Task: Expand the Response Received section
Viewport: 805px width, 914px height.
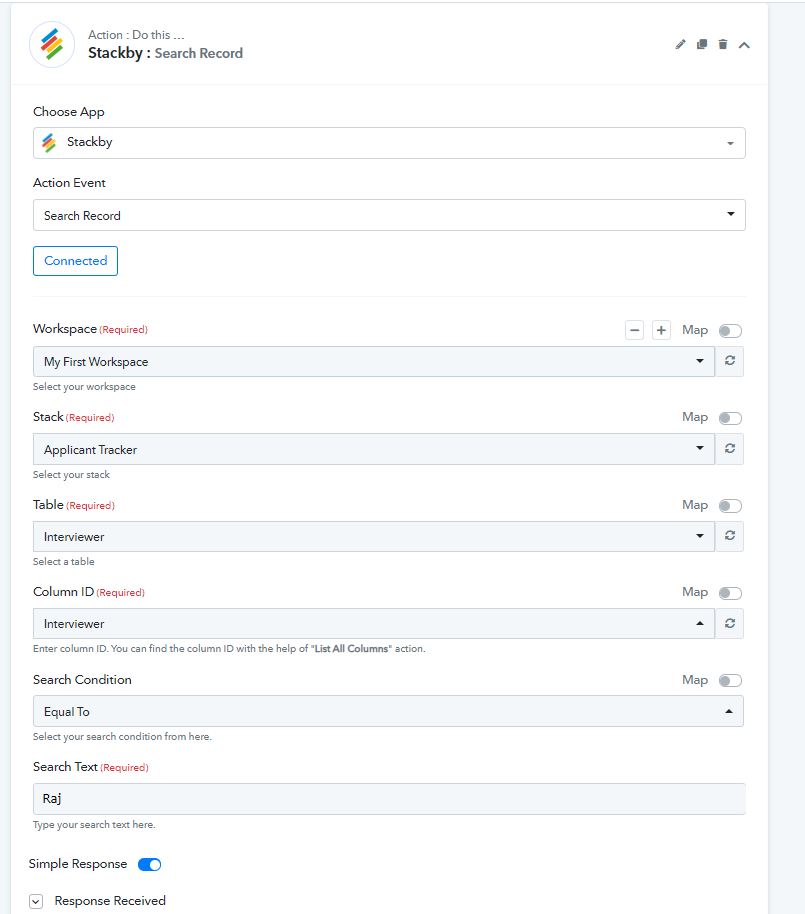Action: 36,901
